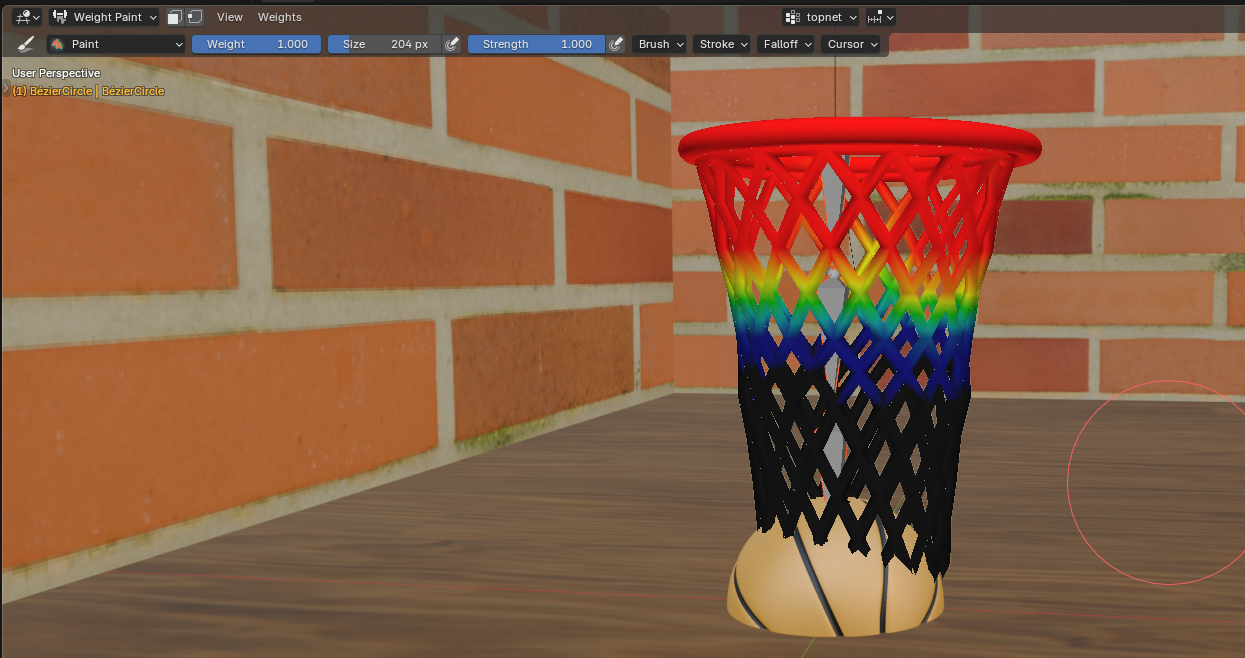The height and width of the screenshot is (658, 1245).
Task: Open the topnet vertex group selector
Action: point(821,17)
